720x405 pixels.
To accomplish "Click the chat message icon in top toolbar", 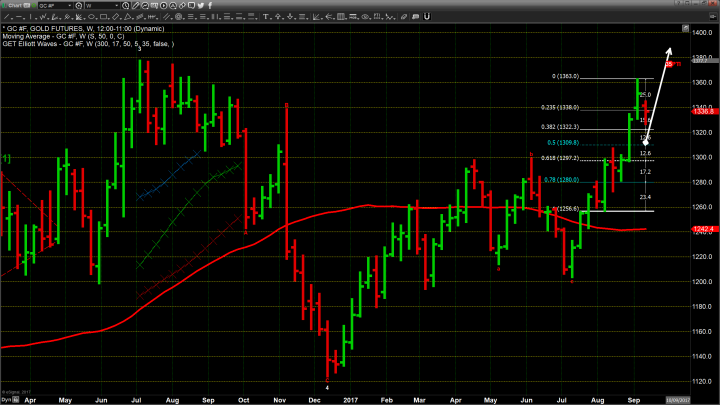I will pyautogui.click(x=191, y=6).
